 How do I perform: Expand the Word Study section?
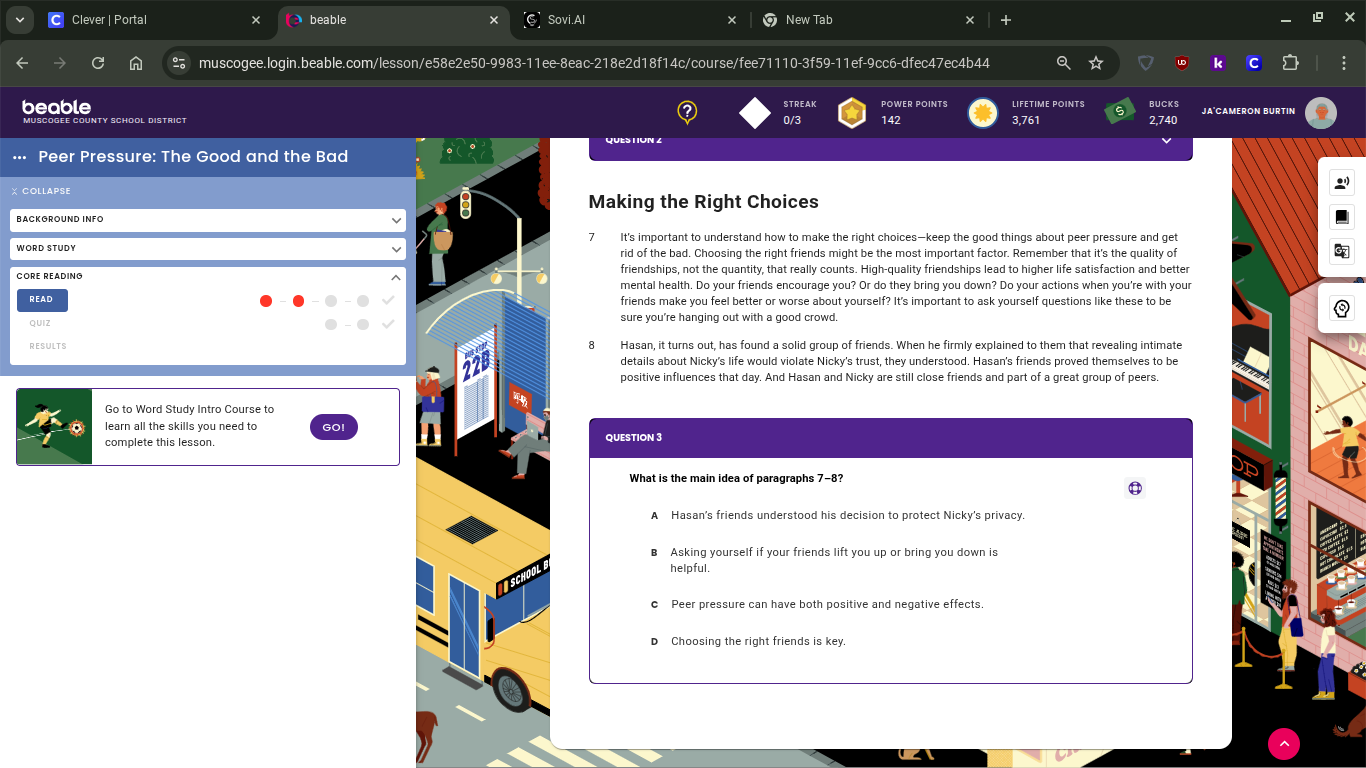tap(207, 248)
